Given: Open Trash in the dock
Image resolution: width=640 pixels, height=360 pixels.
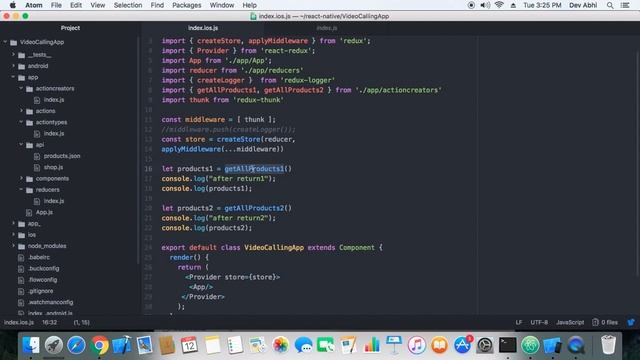Looking at the screenshot, I should [608, 345].
